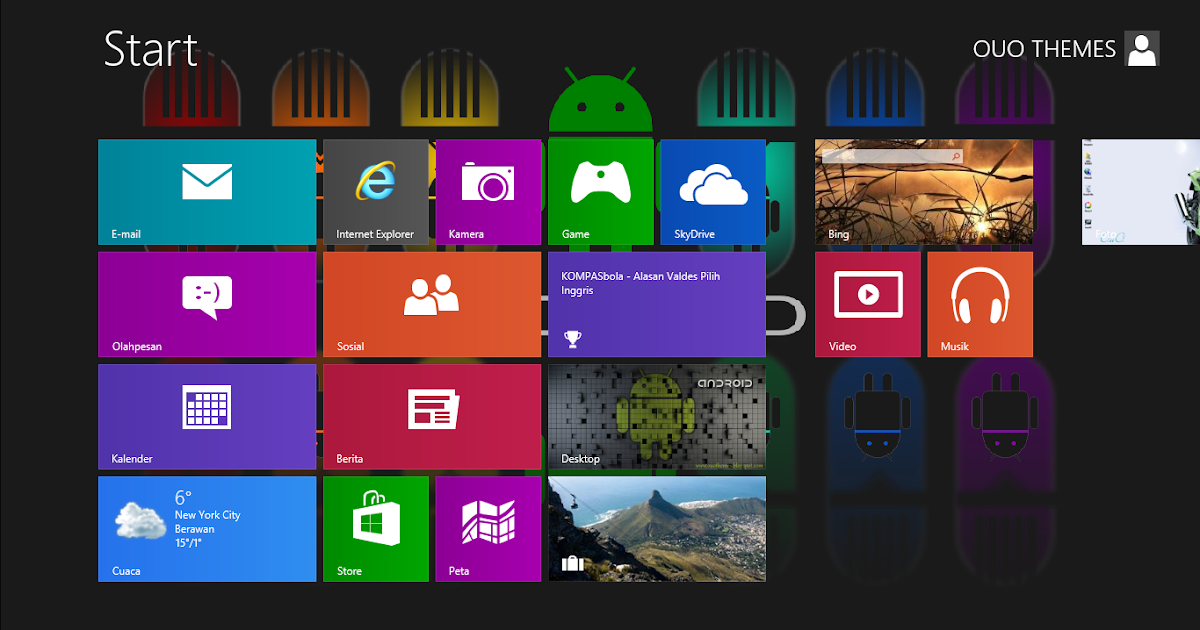Open the Store tile
The height and width of the screenshot is (630, 1200).
click(x=376, y=529)
